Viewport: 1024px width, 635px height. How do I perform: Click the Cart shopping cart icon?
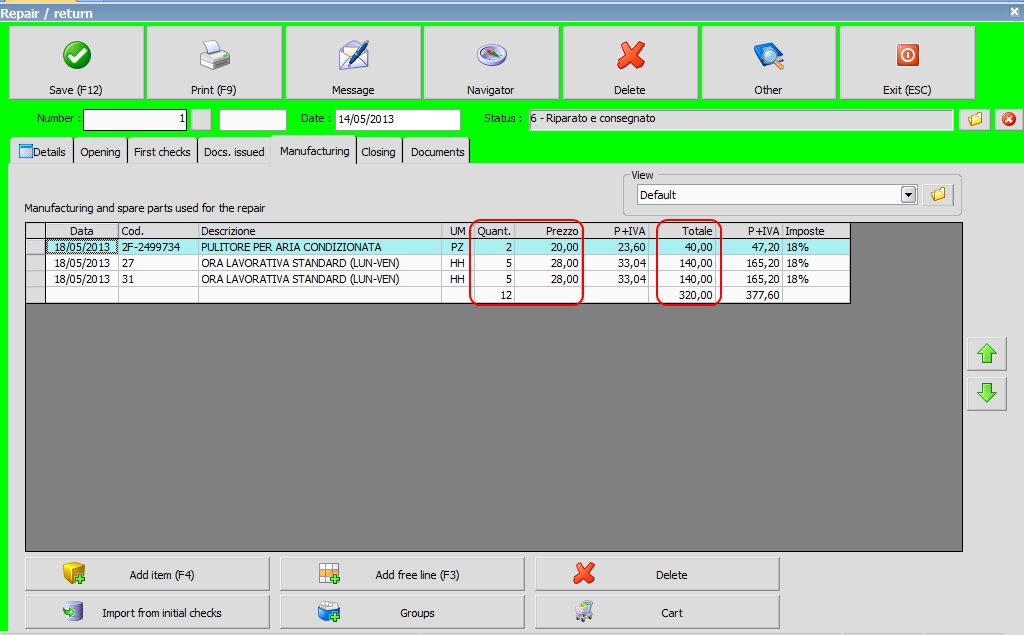(x=584, y=611)
